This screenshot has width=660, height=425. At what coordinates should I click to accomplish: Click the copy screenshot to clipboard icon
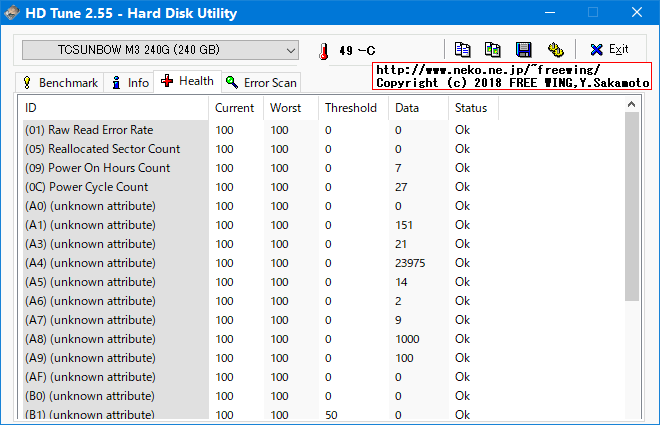(492, 49)
